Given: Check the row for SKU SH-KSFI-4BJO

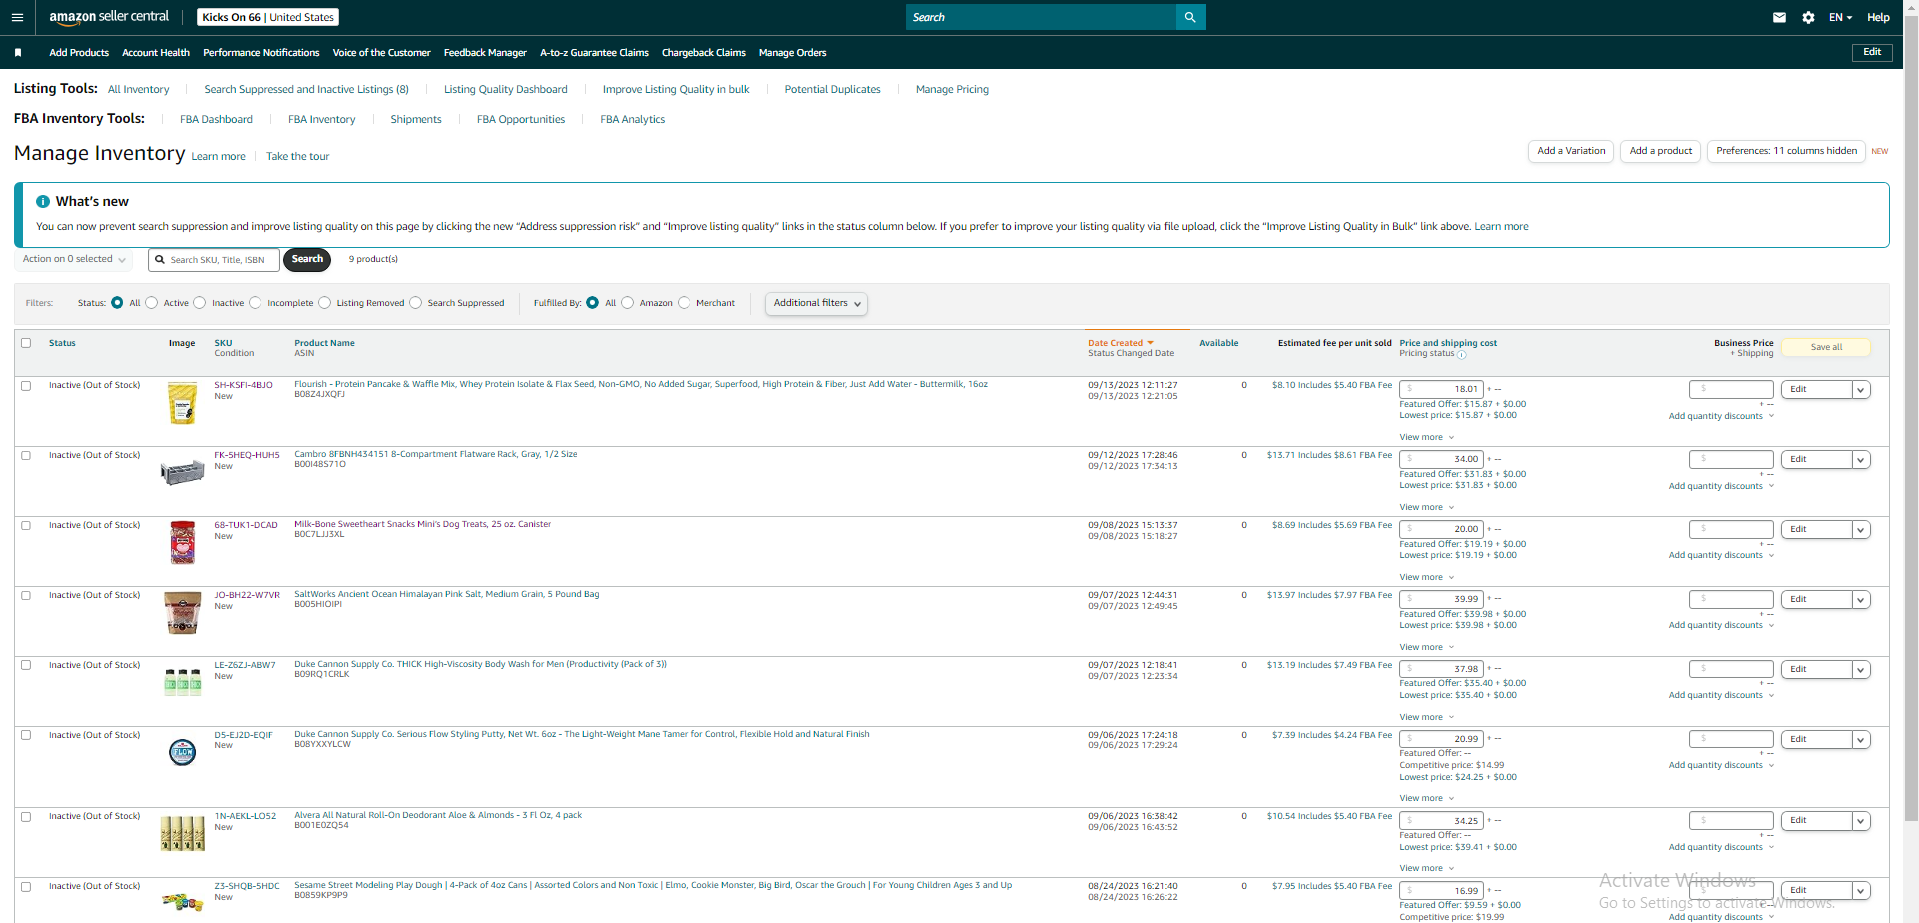Looking at the screenshot, I should 26,385.
